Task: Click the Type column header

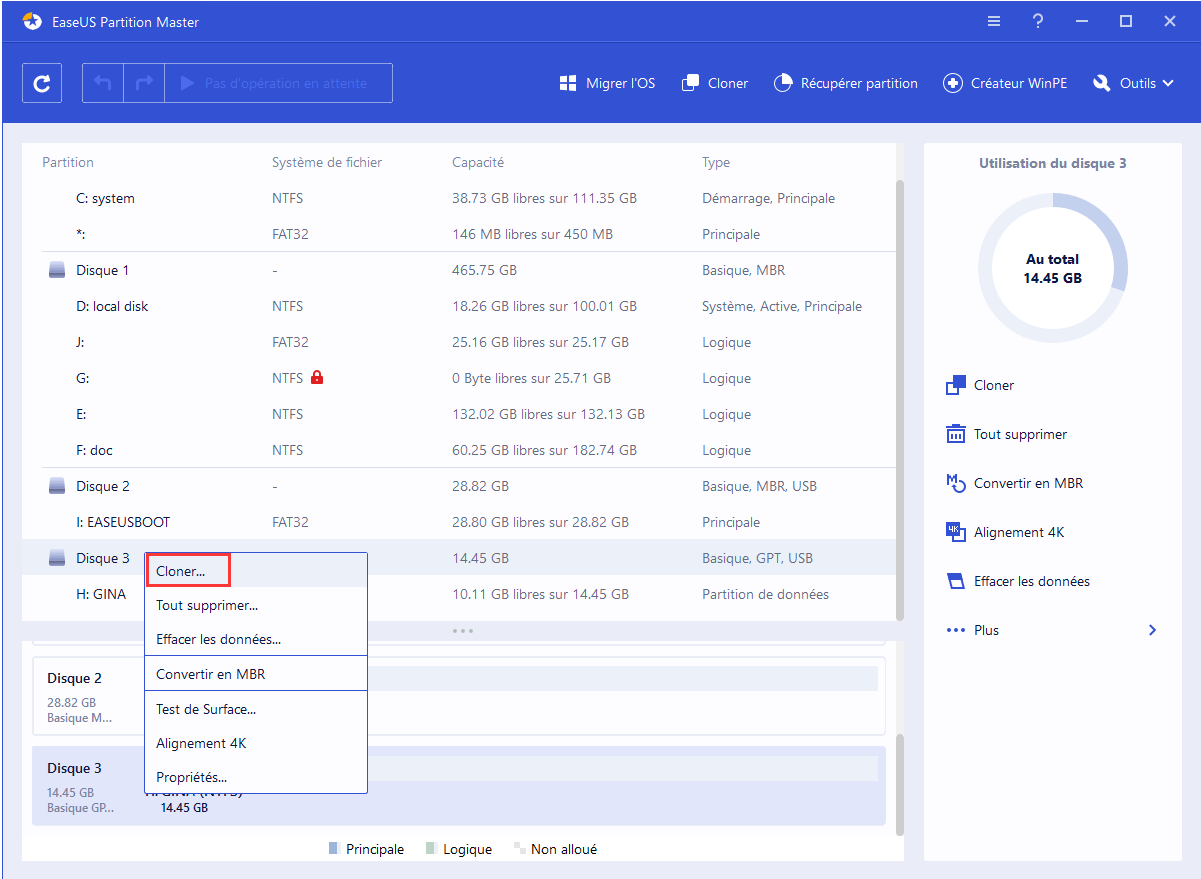Action: pos(716,162)
